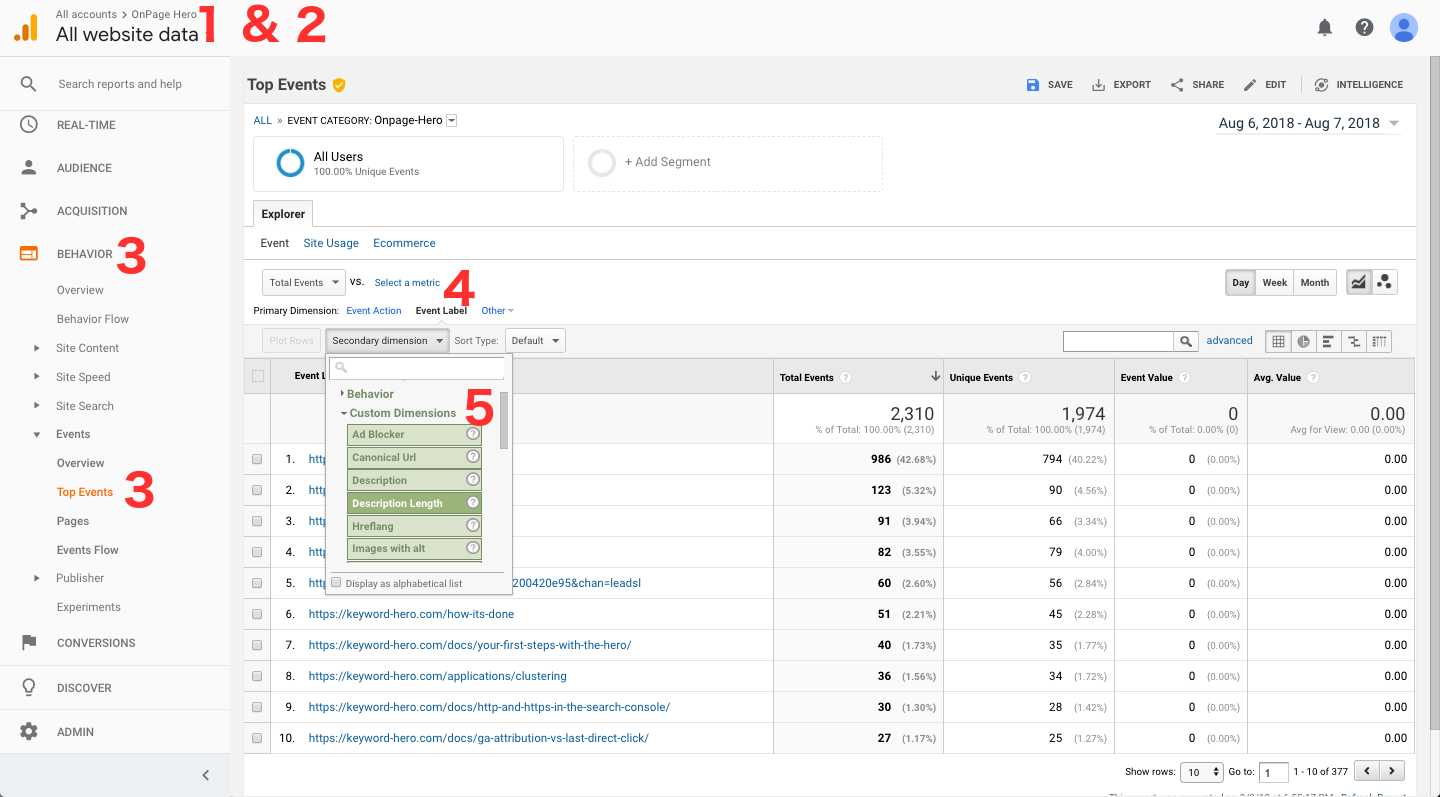Open the date range Aug 6 - Aug 7 picker

(1309, 124)
